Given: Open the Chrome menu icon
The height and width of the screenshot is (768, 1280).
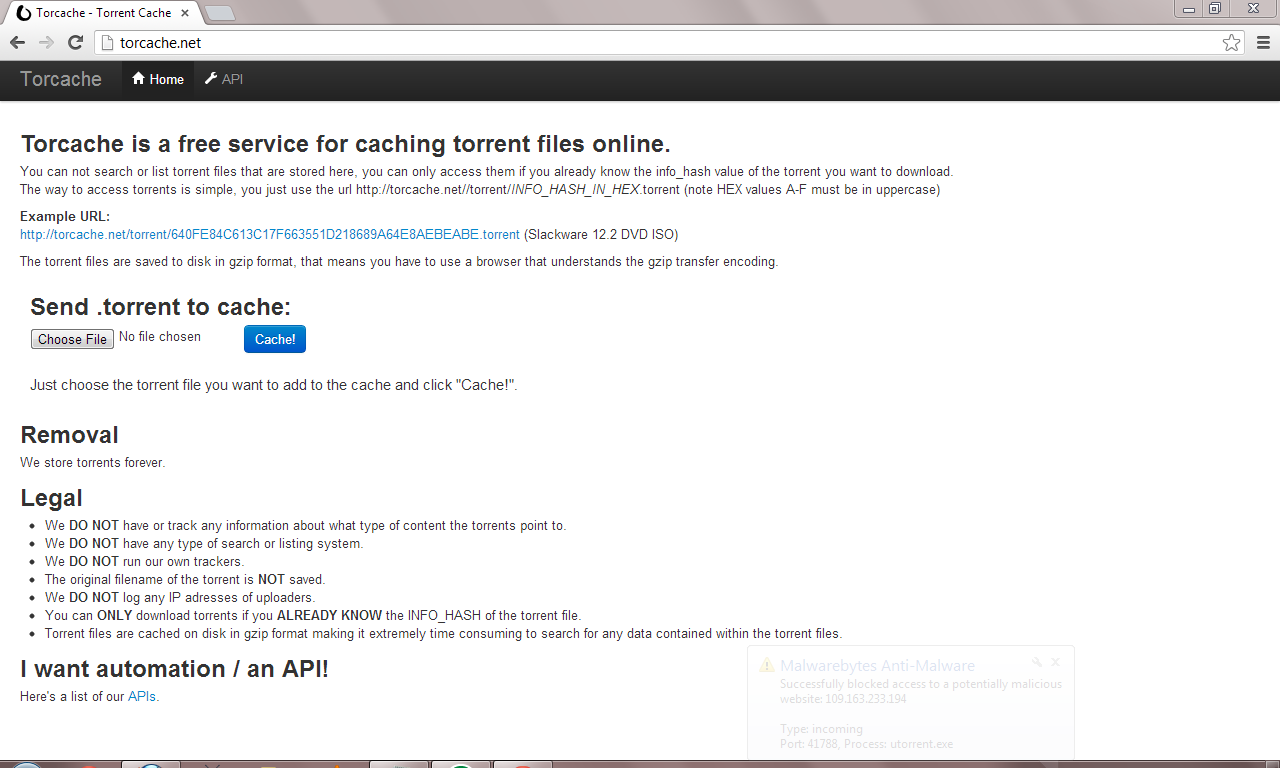Looking at the screenshot, I should tap(1263, 43).
